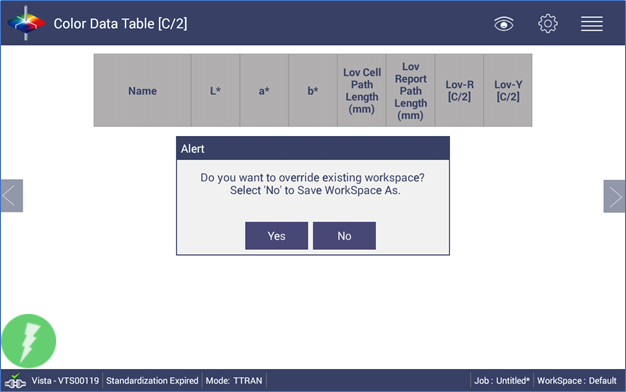
Task: Select the Name column header
Action: click(143, 91)
